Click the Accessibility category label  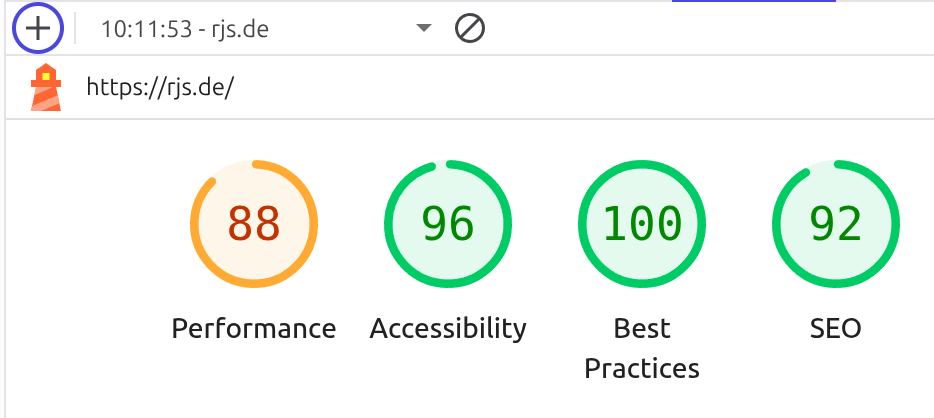pos(448,328)
